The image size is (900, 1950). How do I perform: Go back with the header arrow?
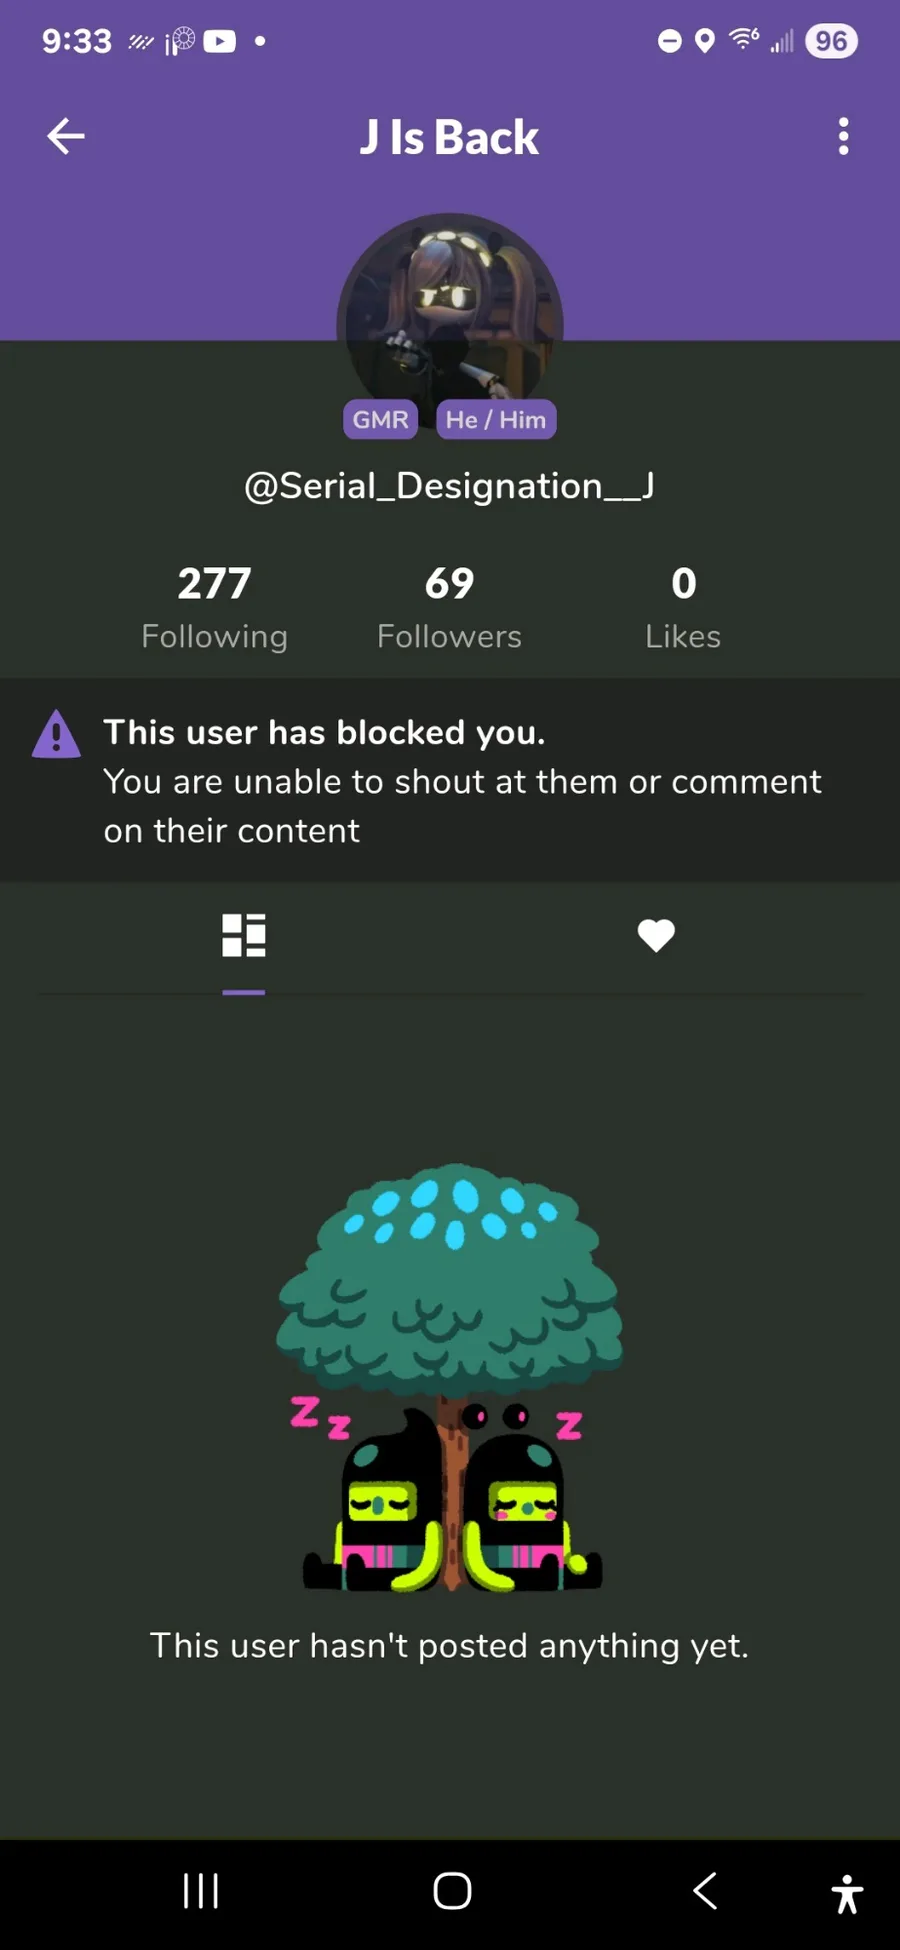(x=66, y=136)
